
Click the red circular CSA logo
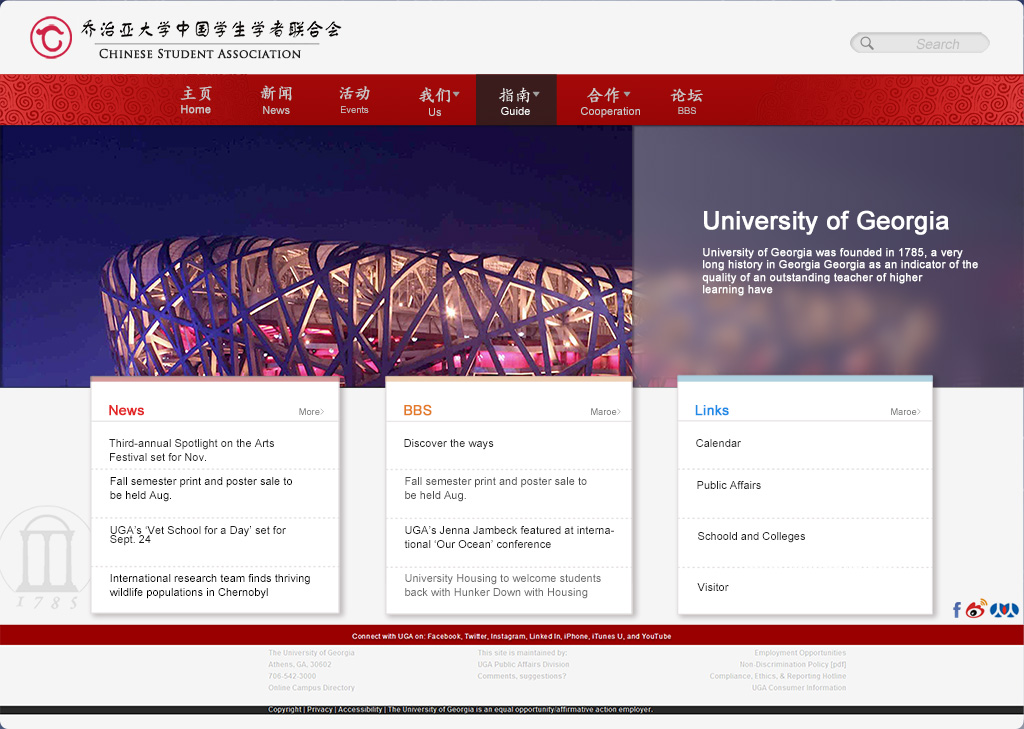(51, 38)
